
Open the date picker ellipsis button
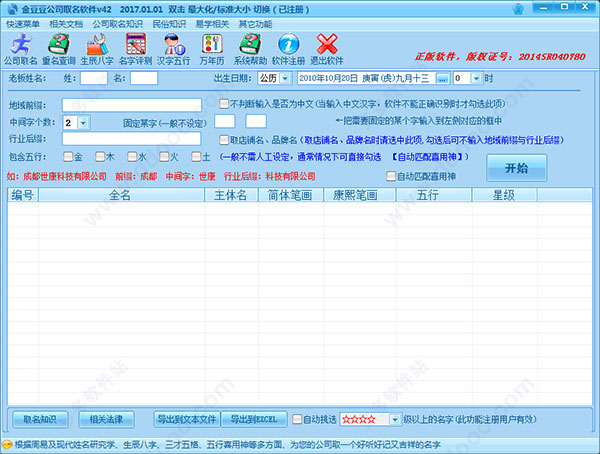pyautogui.click(x=442, y=78)
